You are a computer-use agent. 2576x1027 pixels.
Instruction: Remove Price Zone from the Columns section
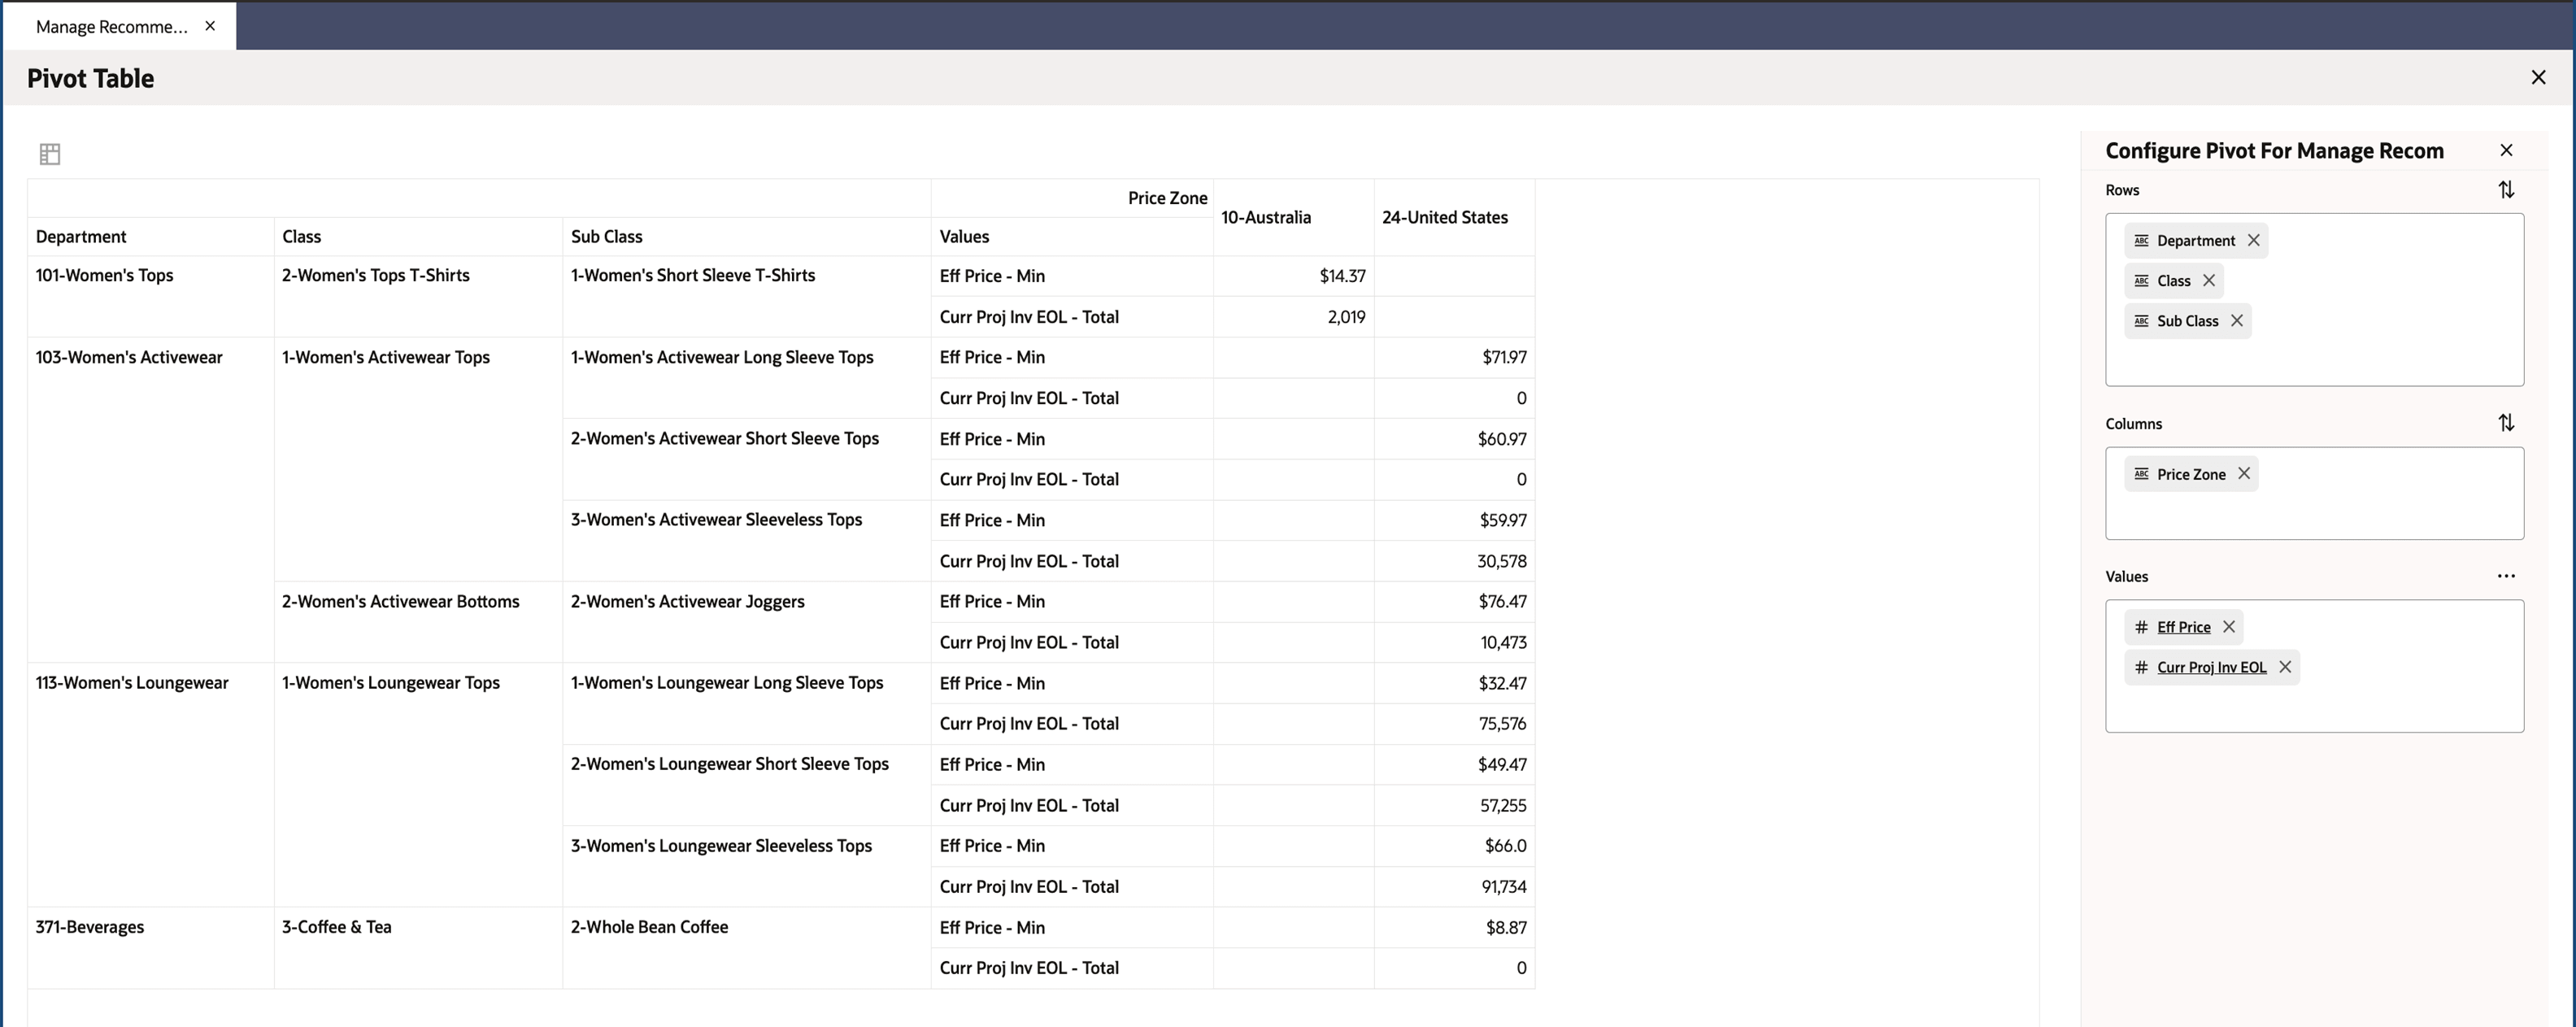pyautogui.click(x=2245, y=473)
